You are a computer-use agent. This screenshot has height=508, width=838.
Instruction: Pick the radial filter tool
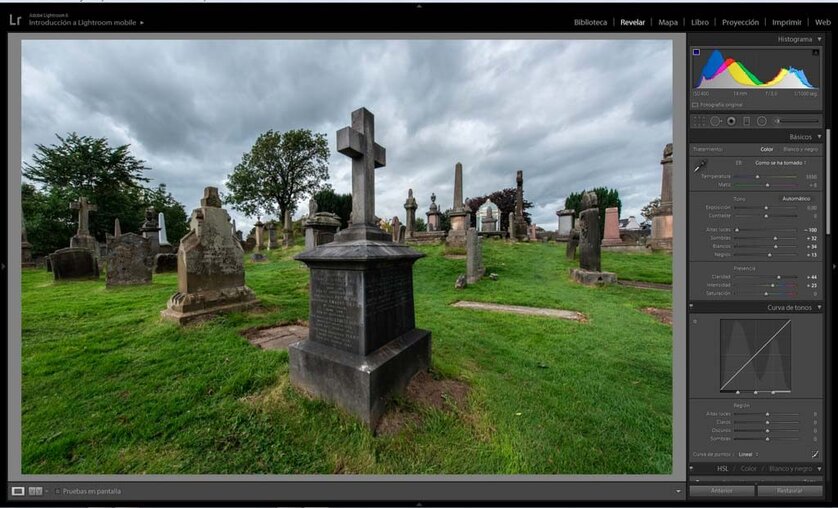coord(761,121)
